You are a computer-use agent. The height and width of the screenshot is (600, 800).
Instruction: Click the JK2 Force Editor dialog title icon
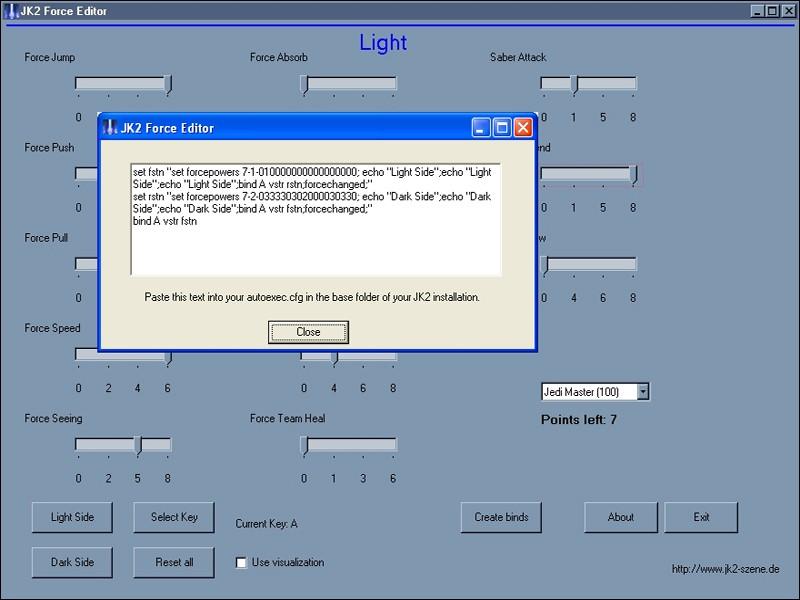[x=110, y=128]
